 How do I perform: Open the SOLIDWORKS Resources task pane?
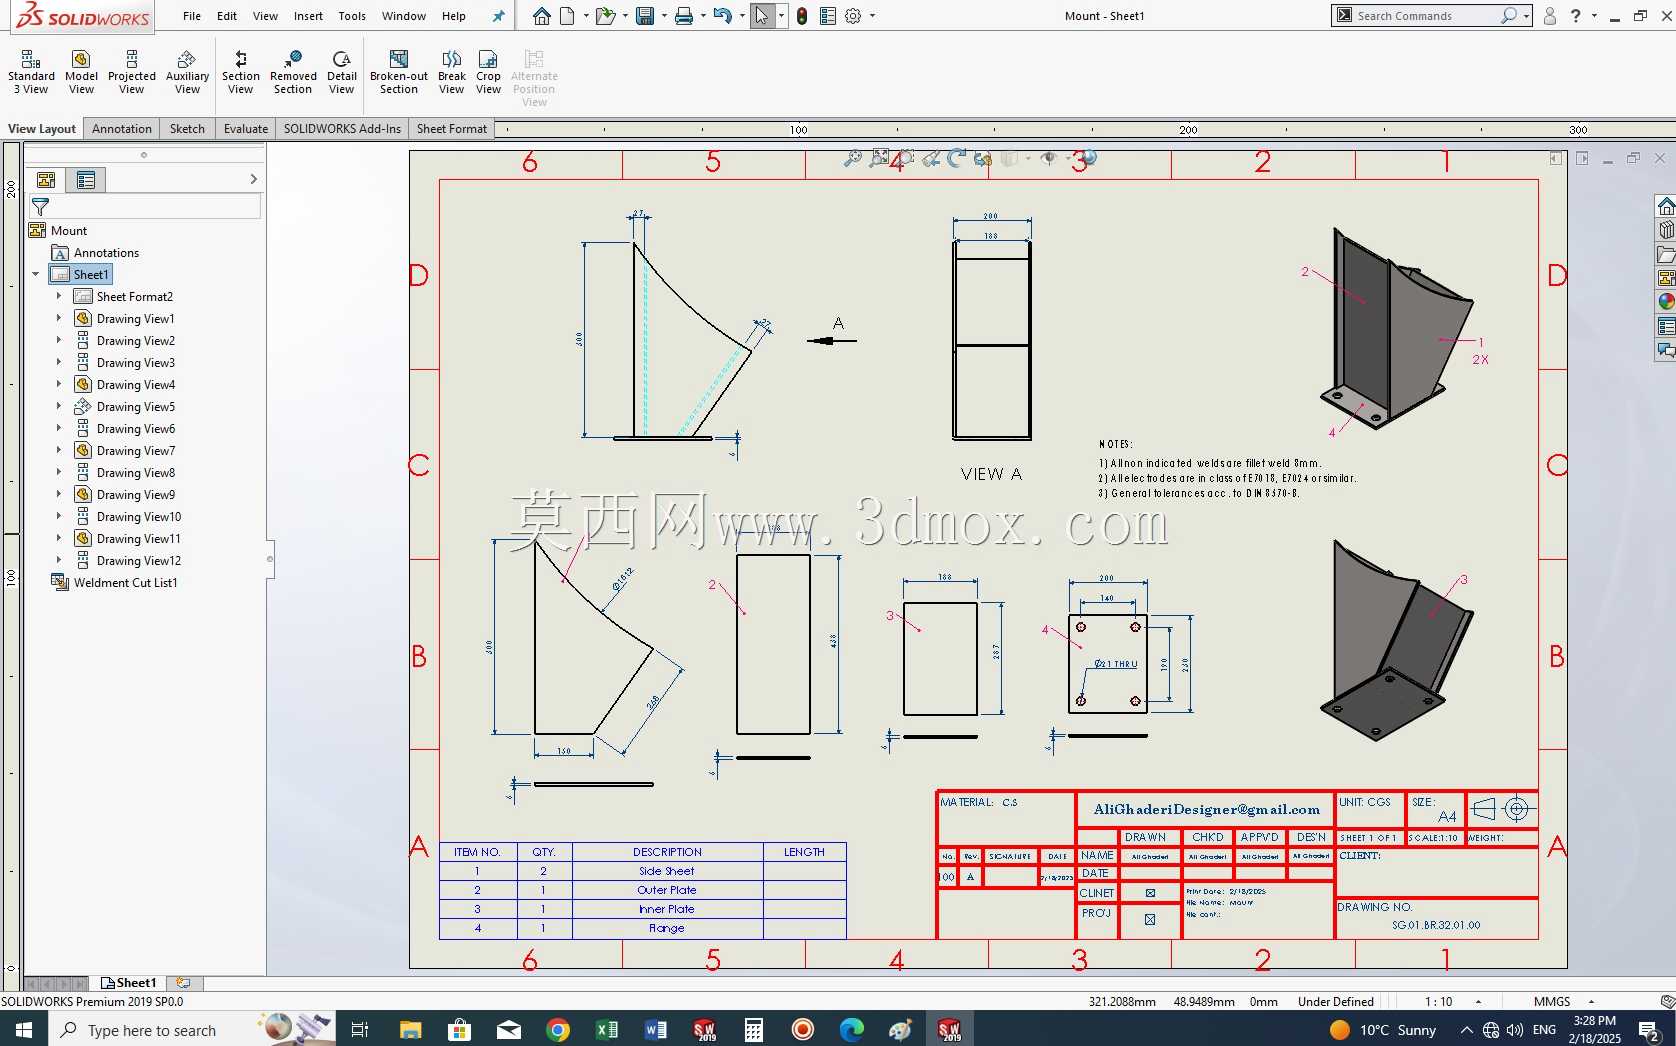1666,206
